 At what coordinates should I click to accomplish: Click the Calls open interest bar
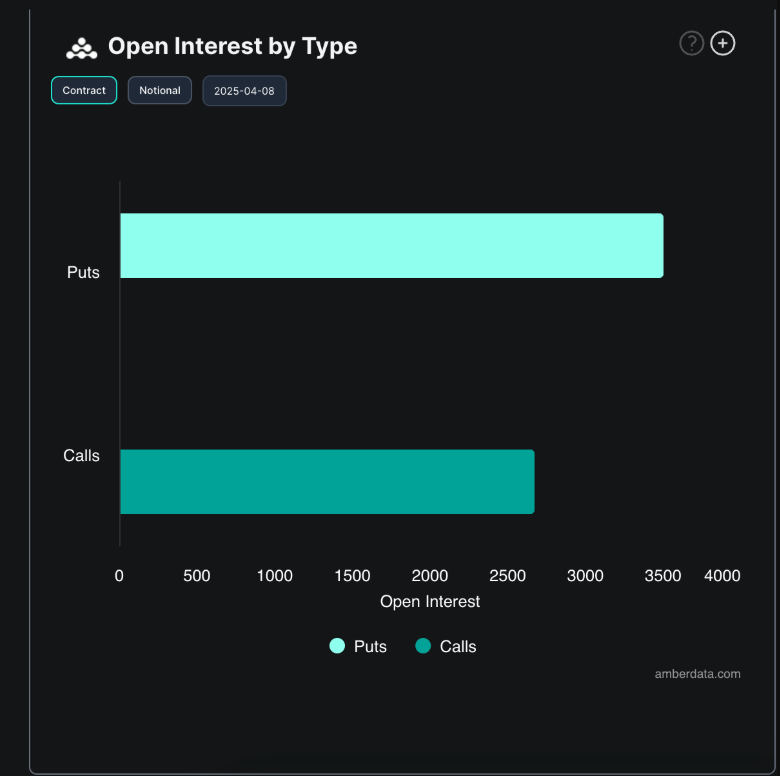click(327, 481)
